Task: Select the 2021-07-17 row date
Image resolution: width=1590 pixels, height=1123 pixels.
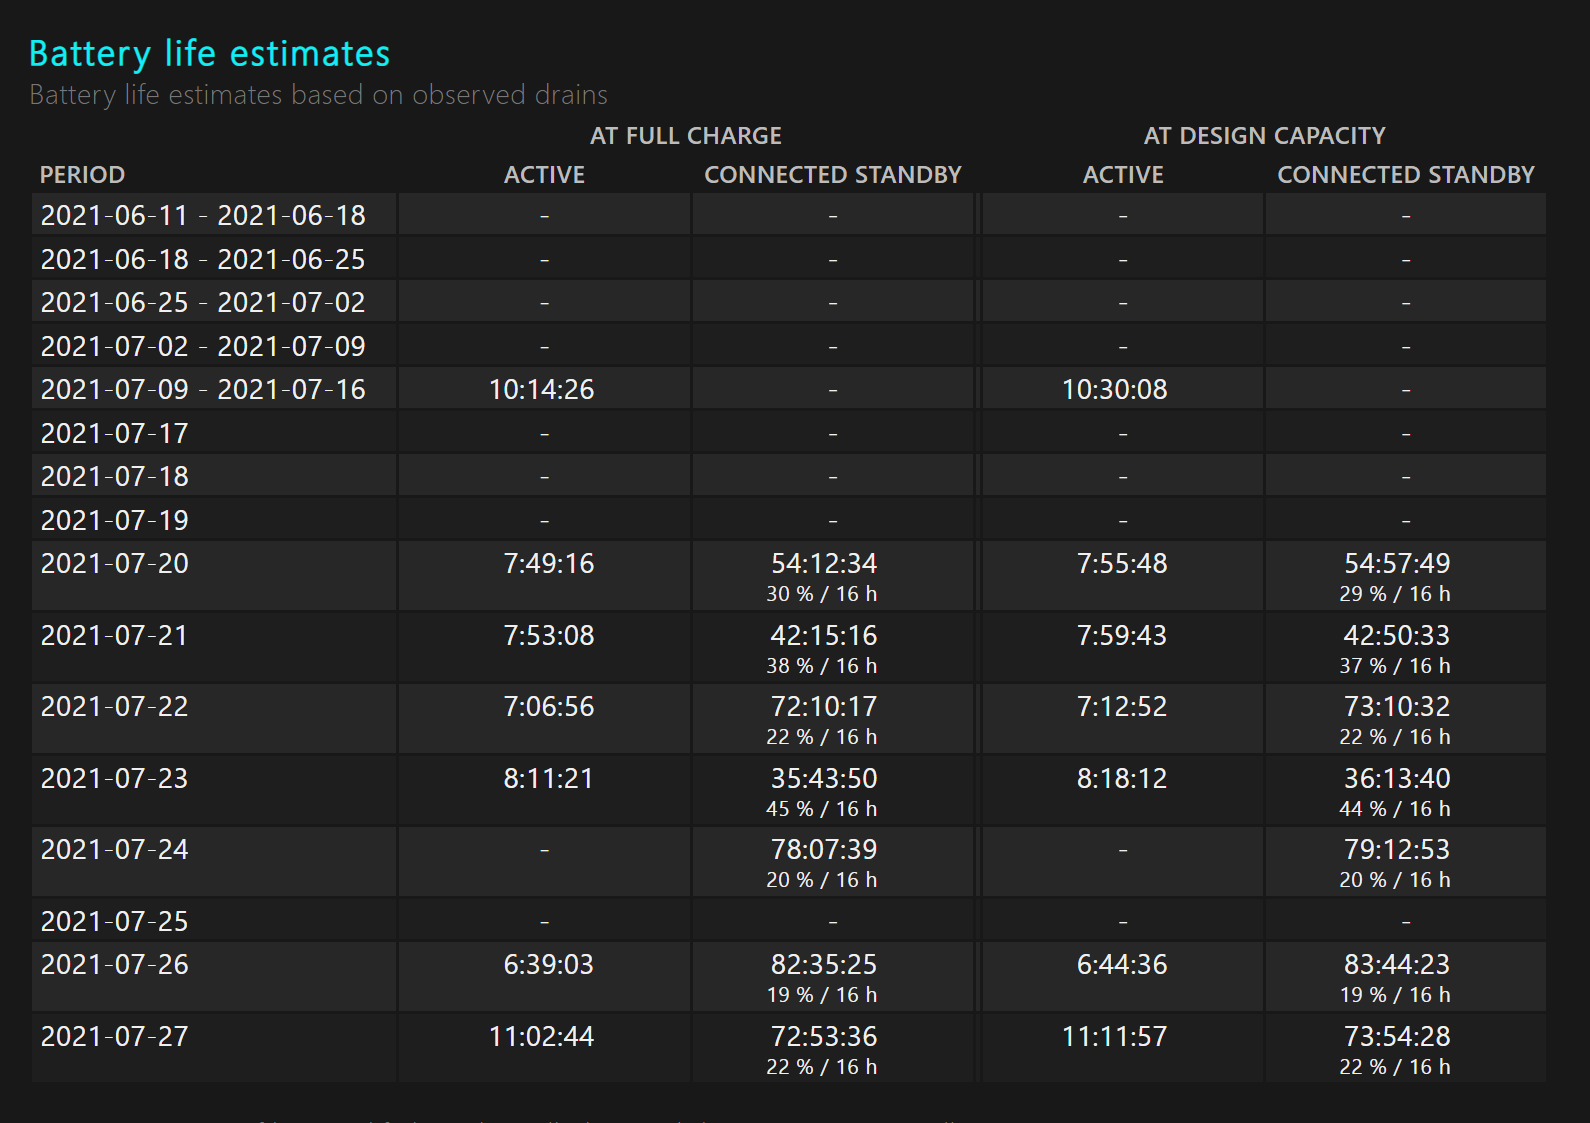Action: pos(115,434)
